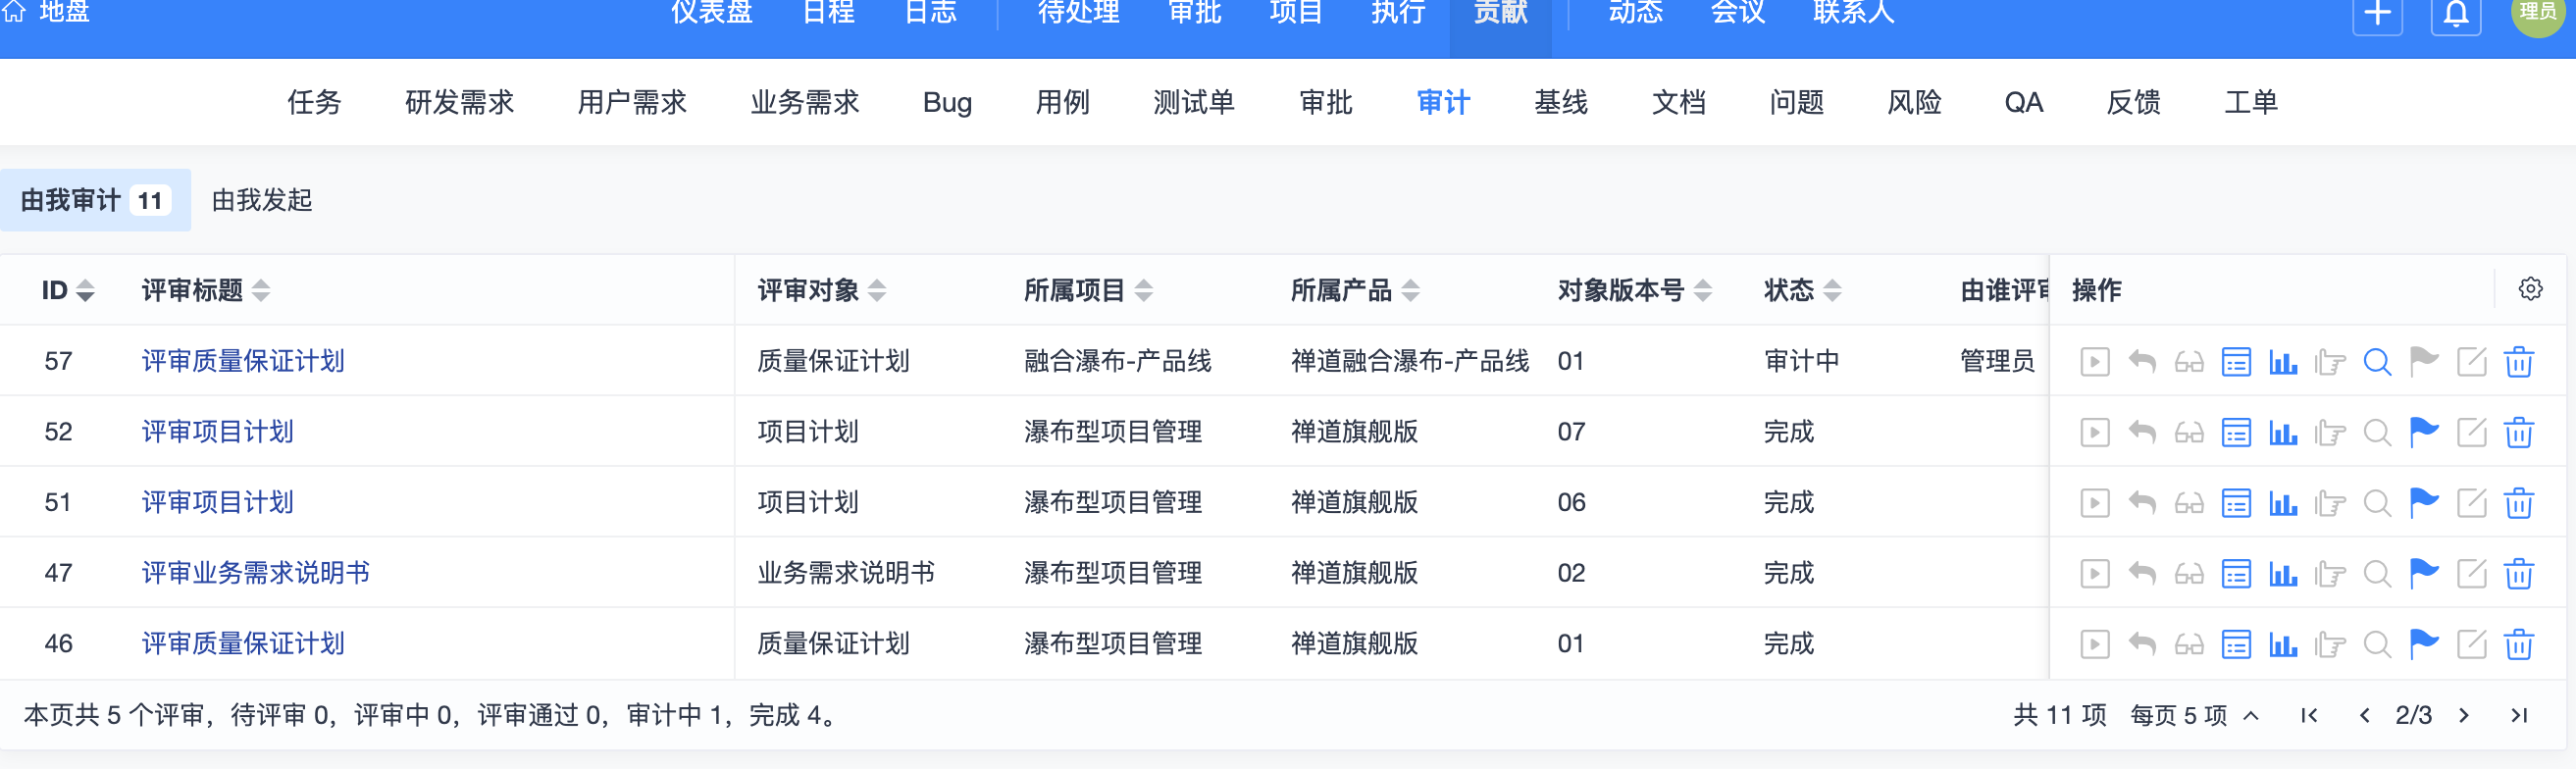The width and height of the screenshot is (2576, 769).
Task: Open the 联系人 top menu item
Action: (x=1853, y=12)
